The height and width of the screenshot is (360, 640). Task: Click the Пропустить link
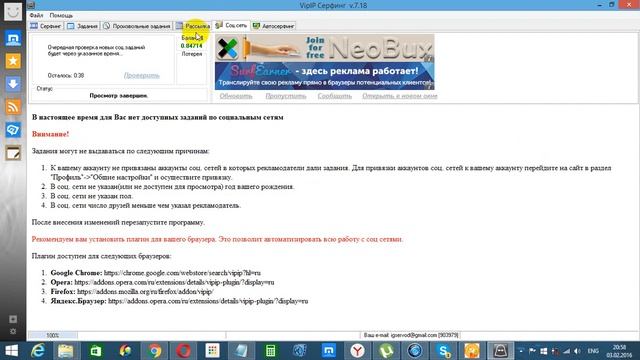286,96
